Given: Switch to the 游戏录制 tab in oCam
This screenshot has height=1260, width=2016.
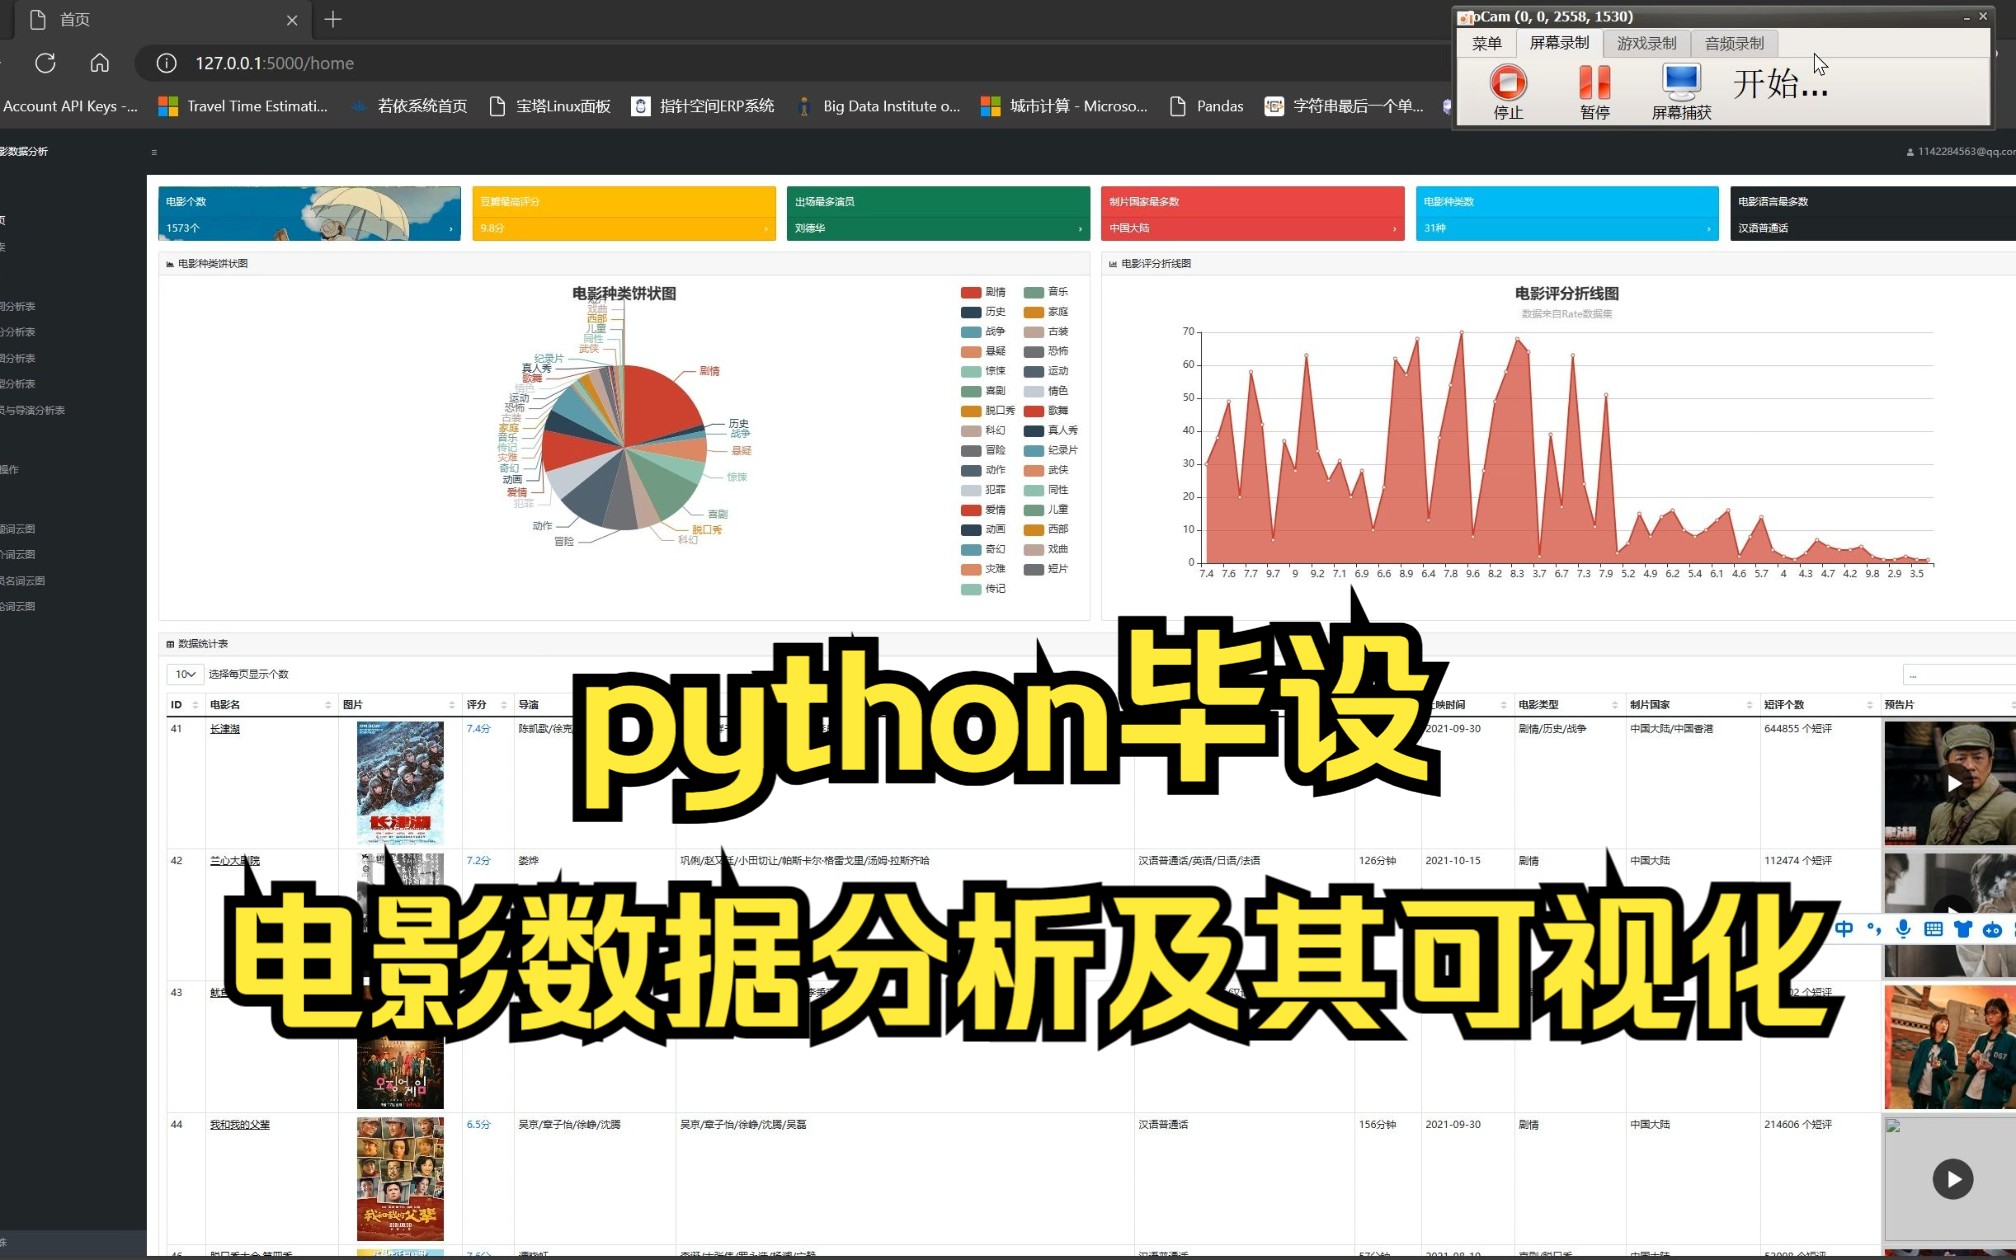Looking at the screenshot, I should 1645,42.
